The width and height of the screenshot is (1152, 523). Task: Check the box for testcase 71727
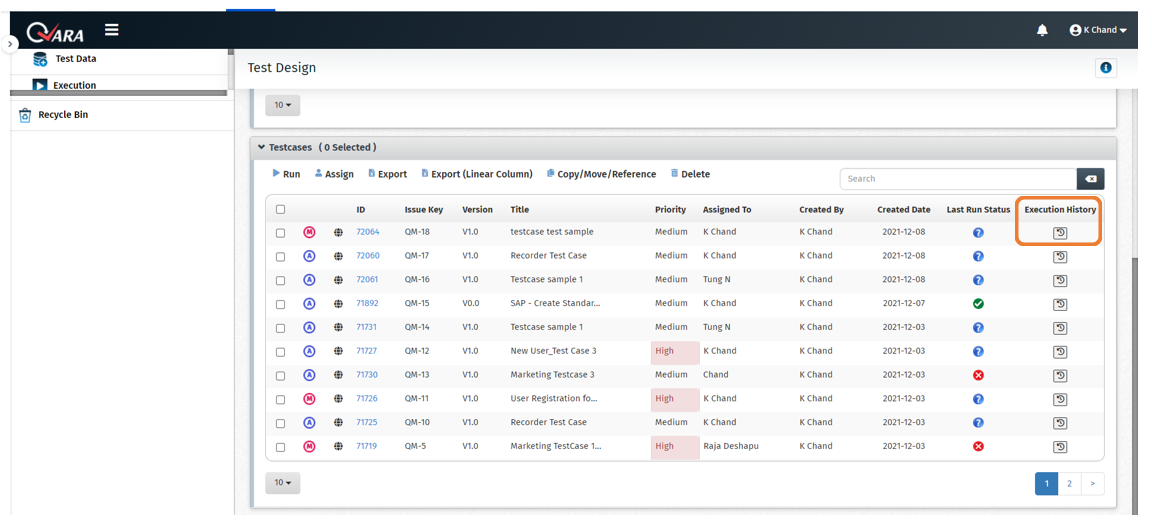click(281, 352)
